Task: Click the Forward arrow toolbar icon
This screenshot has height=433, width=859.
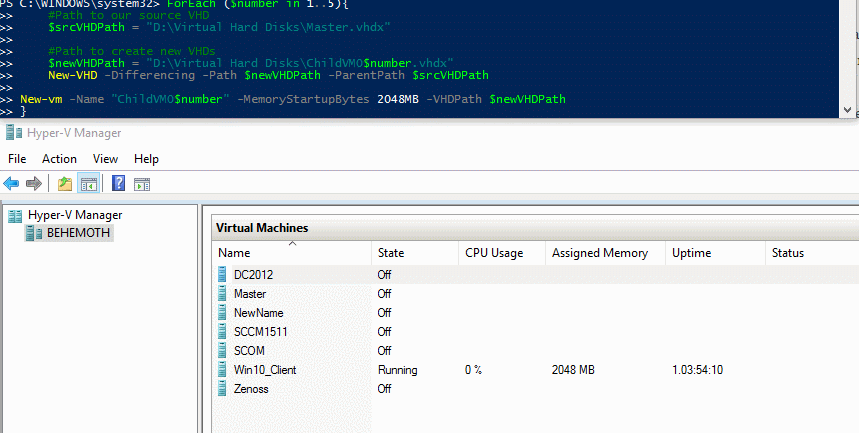Action: pyautogui.click(x=34, y=184)
